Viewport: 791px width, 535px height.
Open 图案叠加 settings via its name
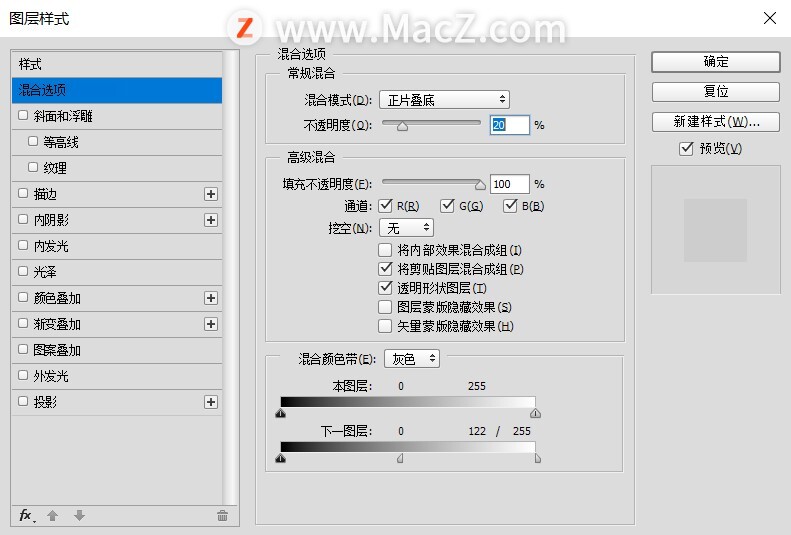pyautogui.click(x=57, y=350)
